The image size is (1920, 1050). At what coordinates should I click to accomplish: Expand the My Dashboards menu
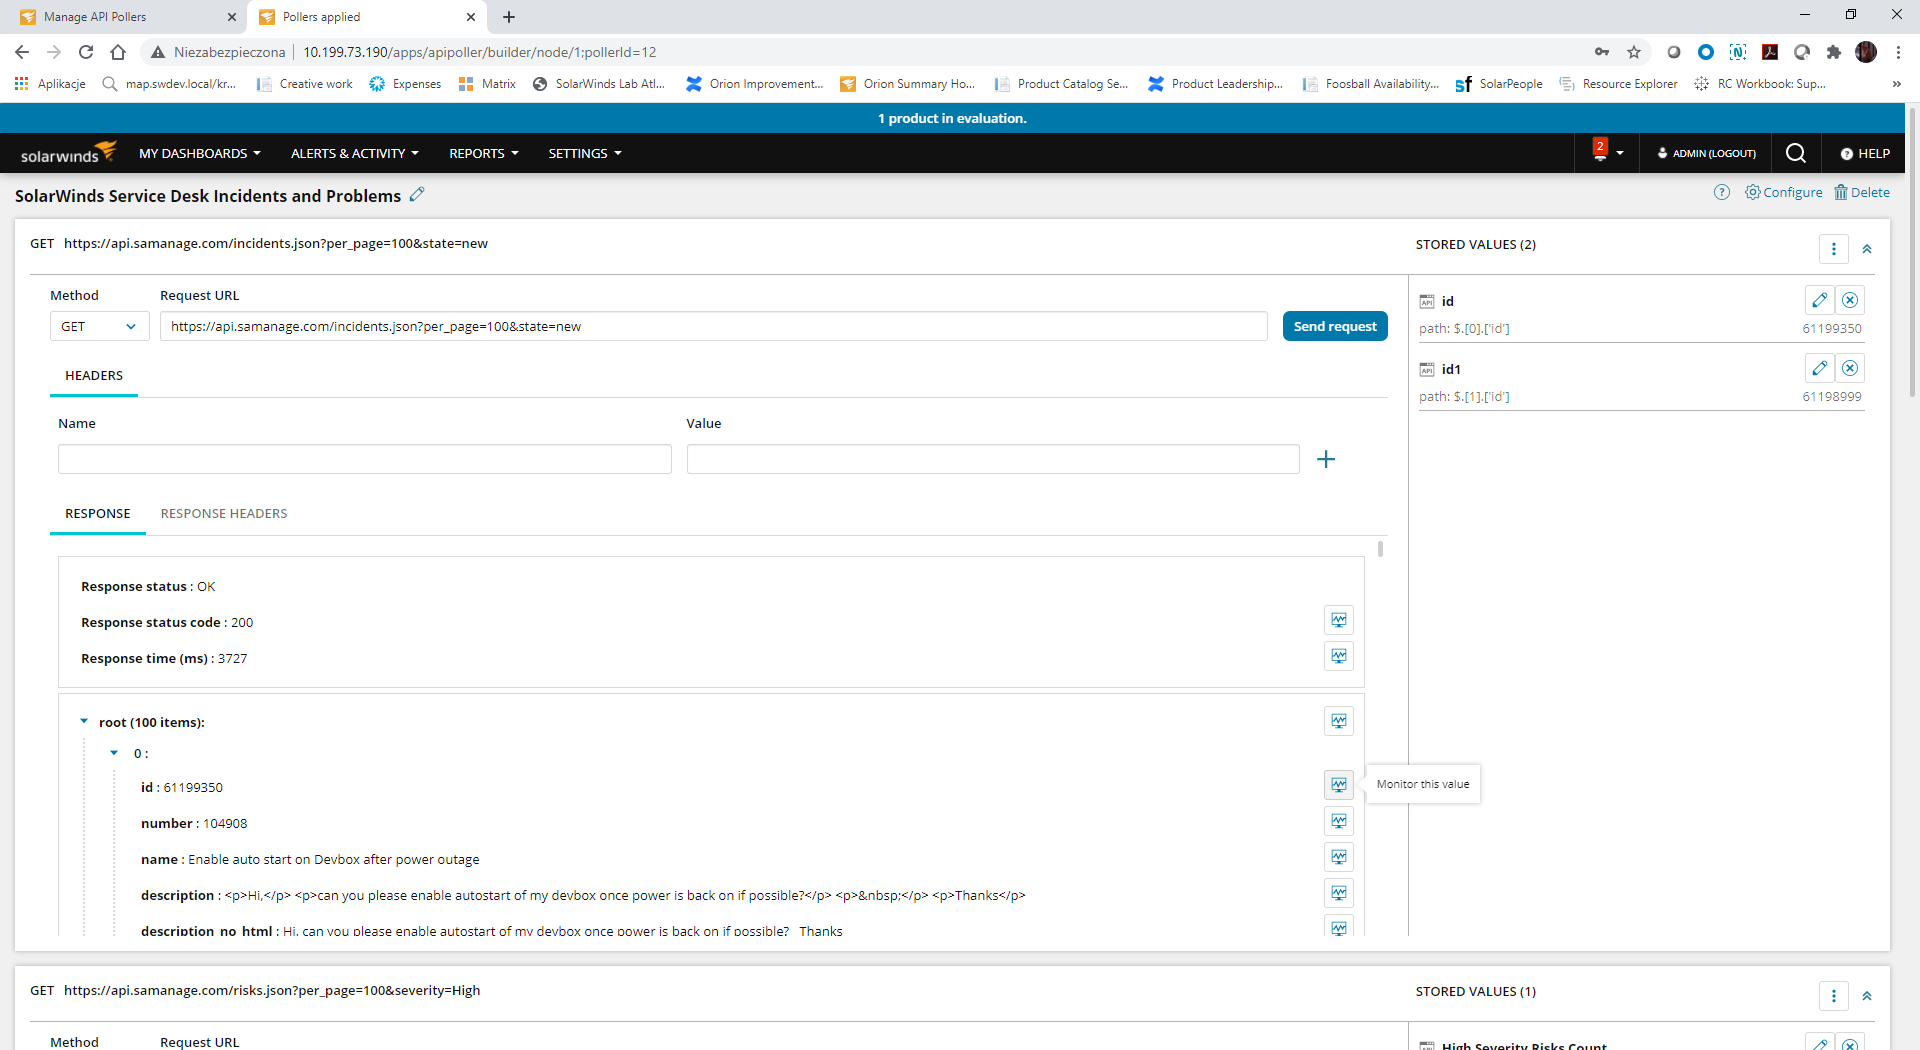pos(200,153)
